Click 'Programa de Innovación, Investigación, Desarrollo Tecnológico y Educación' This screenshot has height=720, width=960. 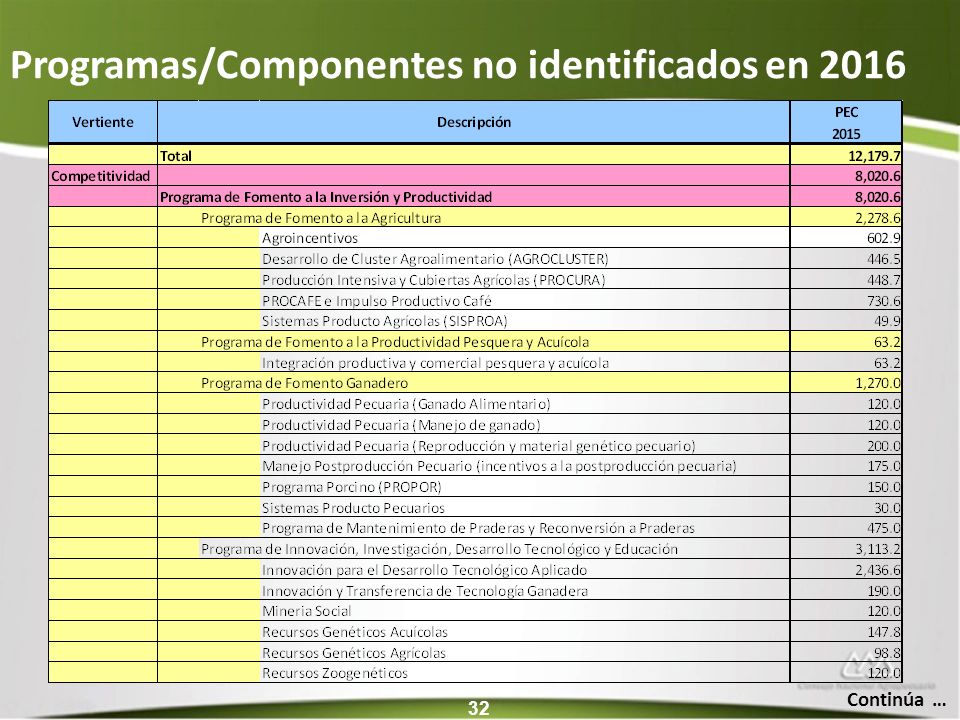(439, 549)
